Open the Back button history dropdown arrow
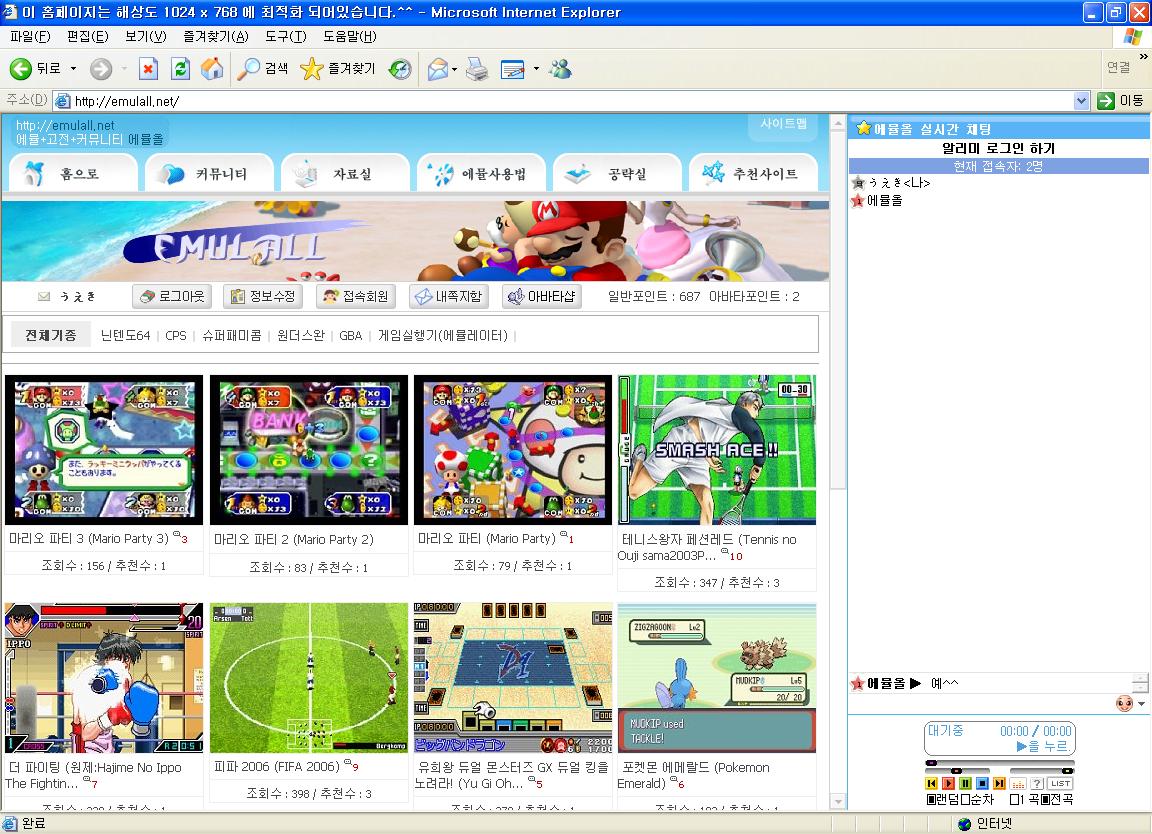This screenshot has width=1152, height=834. (x=73, y=69)
